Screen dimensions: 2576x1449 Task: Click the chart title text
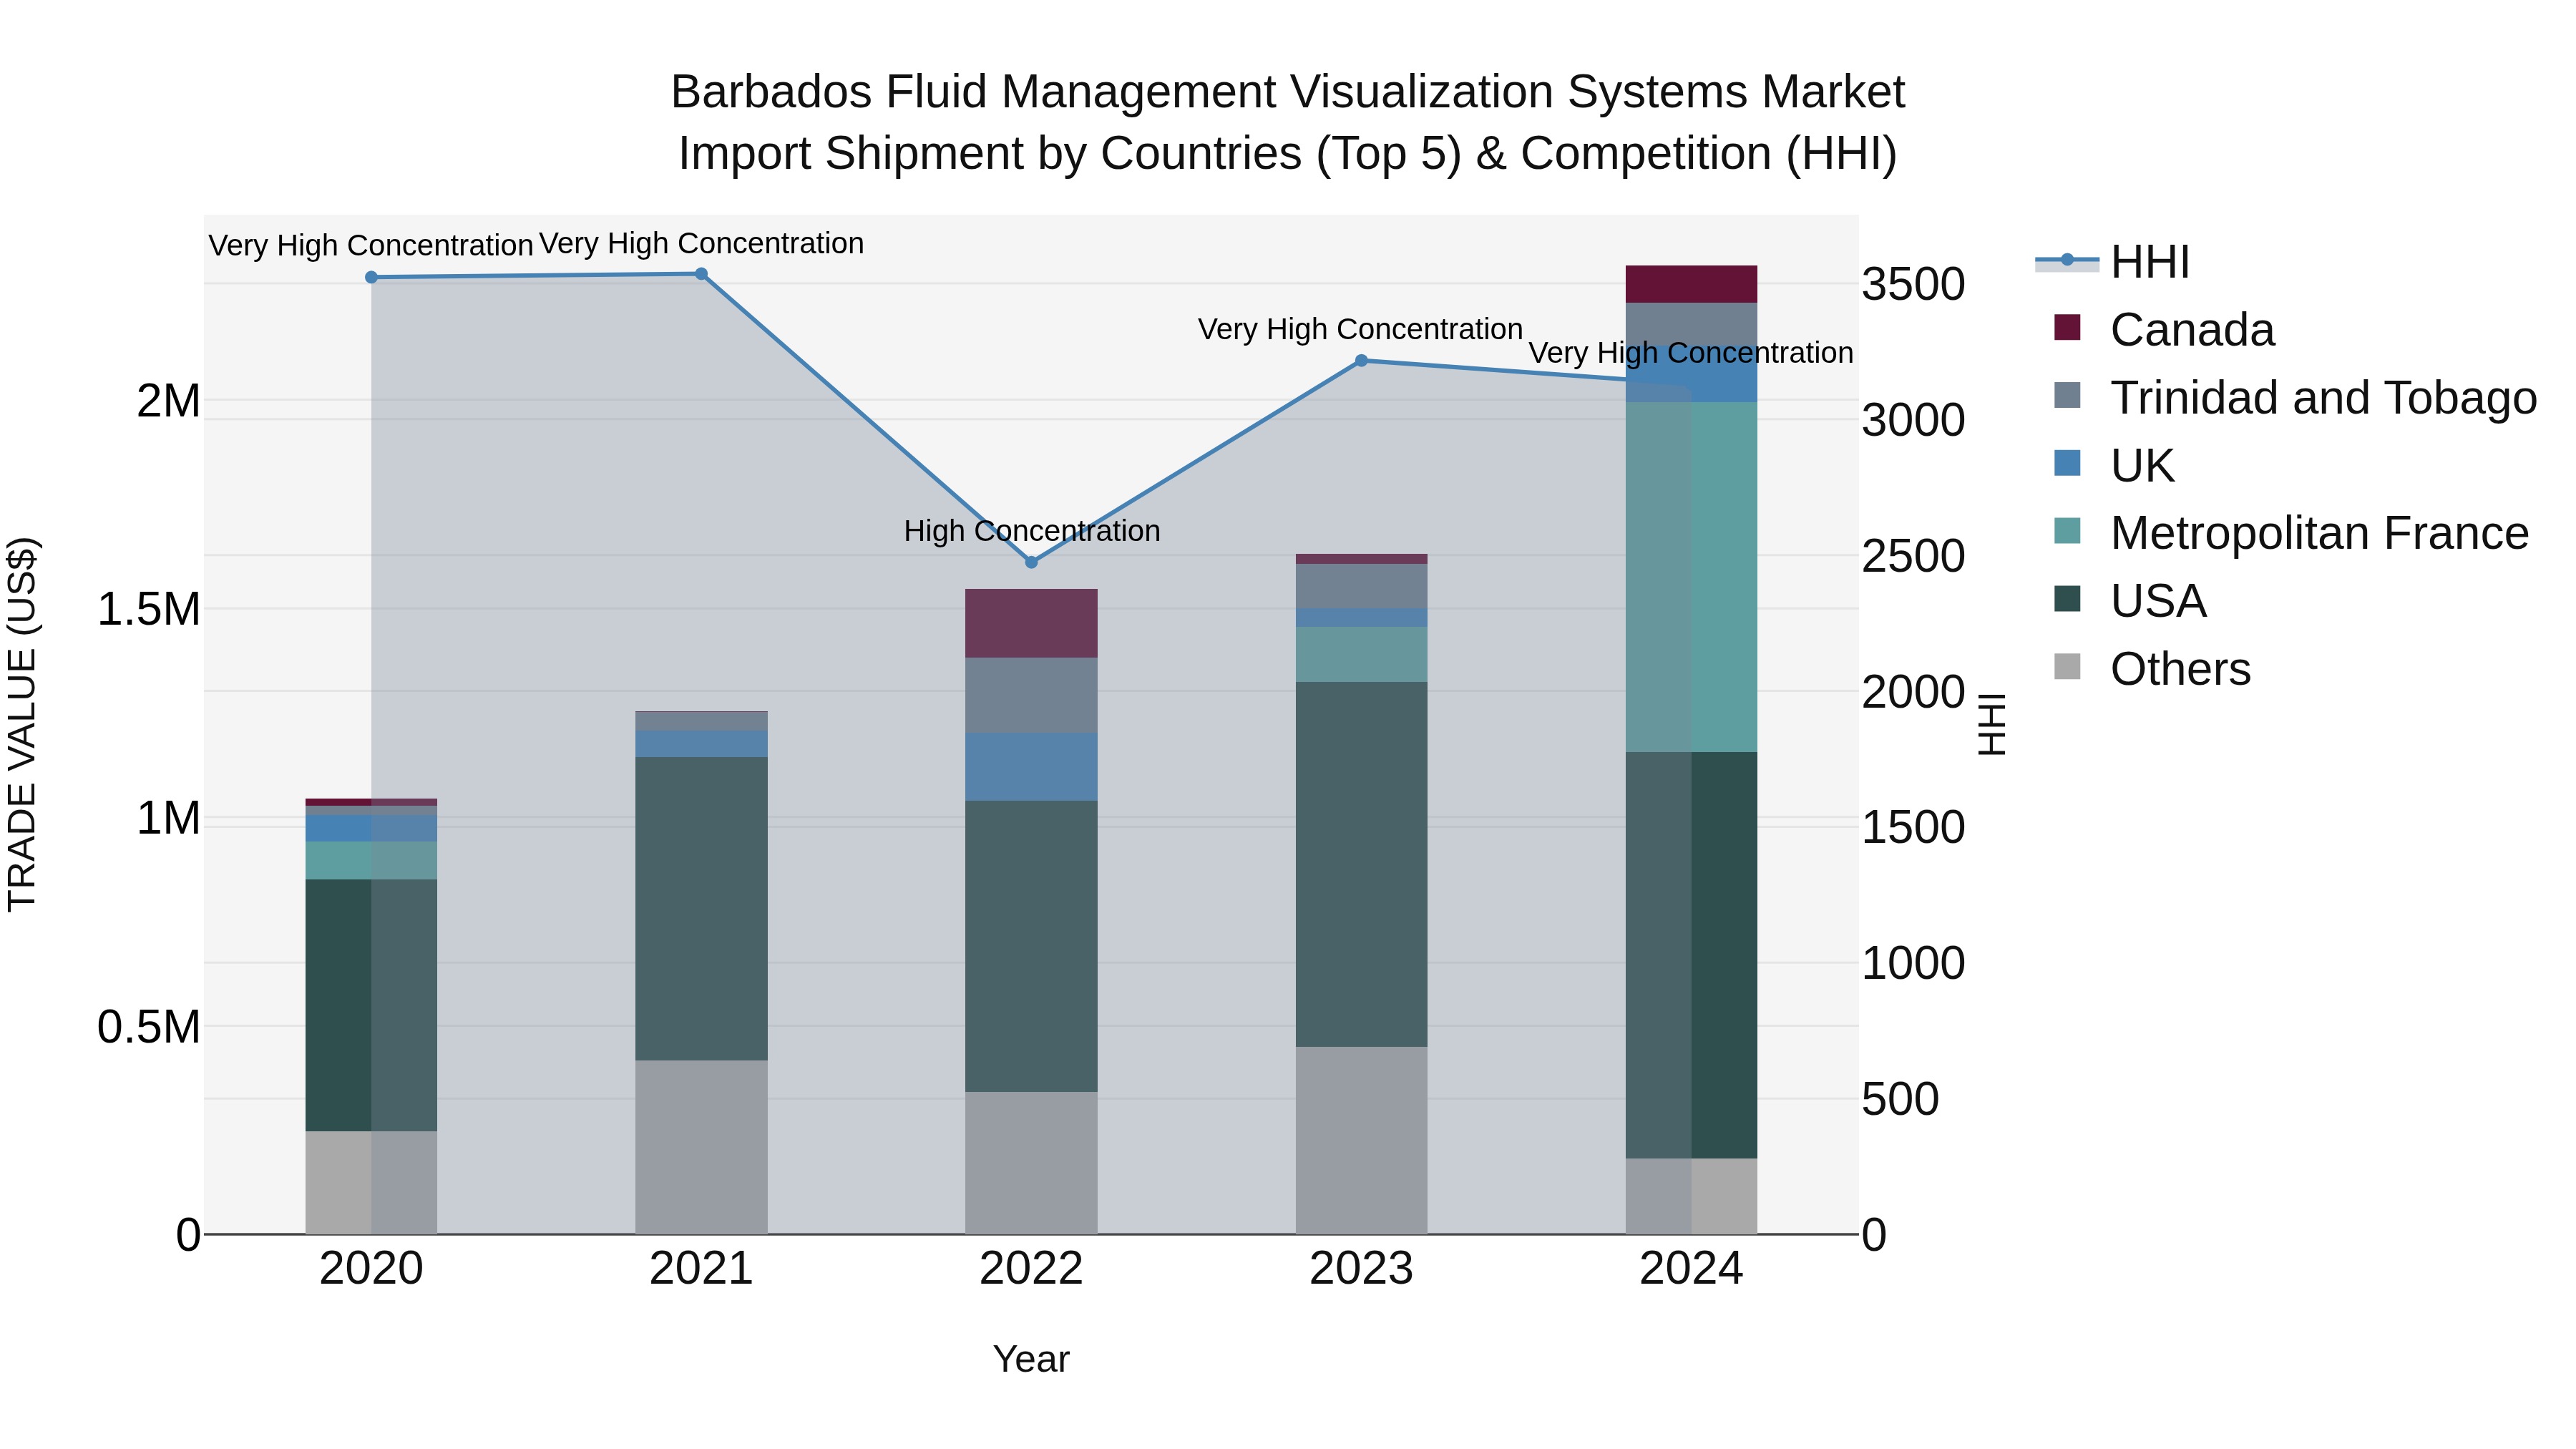(1288, 122)
